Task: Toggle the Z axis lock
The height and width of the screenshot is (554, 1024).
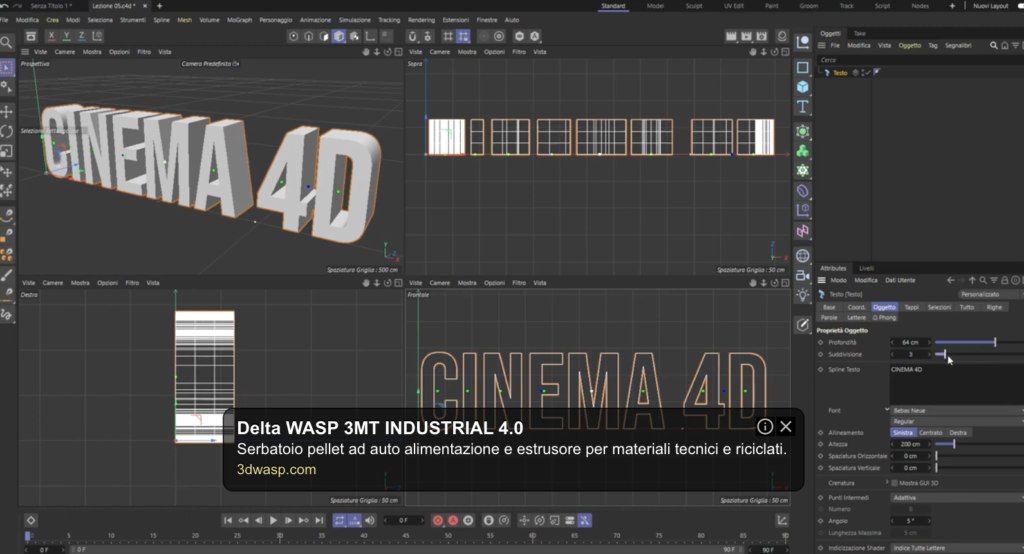Action: click(82, 36)
